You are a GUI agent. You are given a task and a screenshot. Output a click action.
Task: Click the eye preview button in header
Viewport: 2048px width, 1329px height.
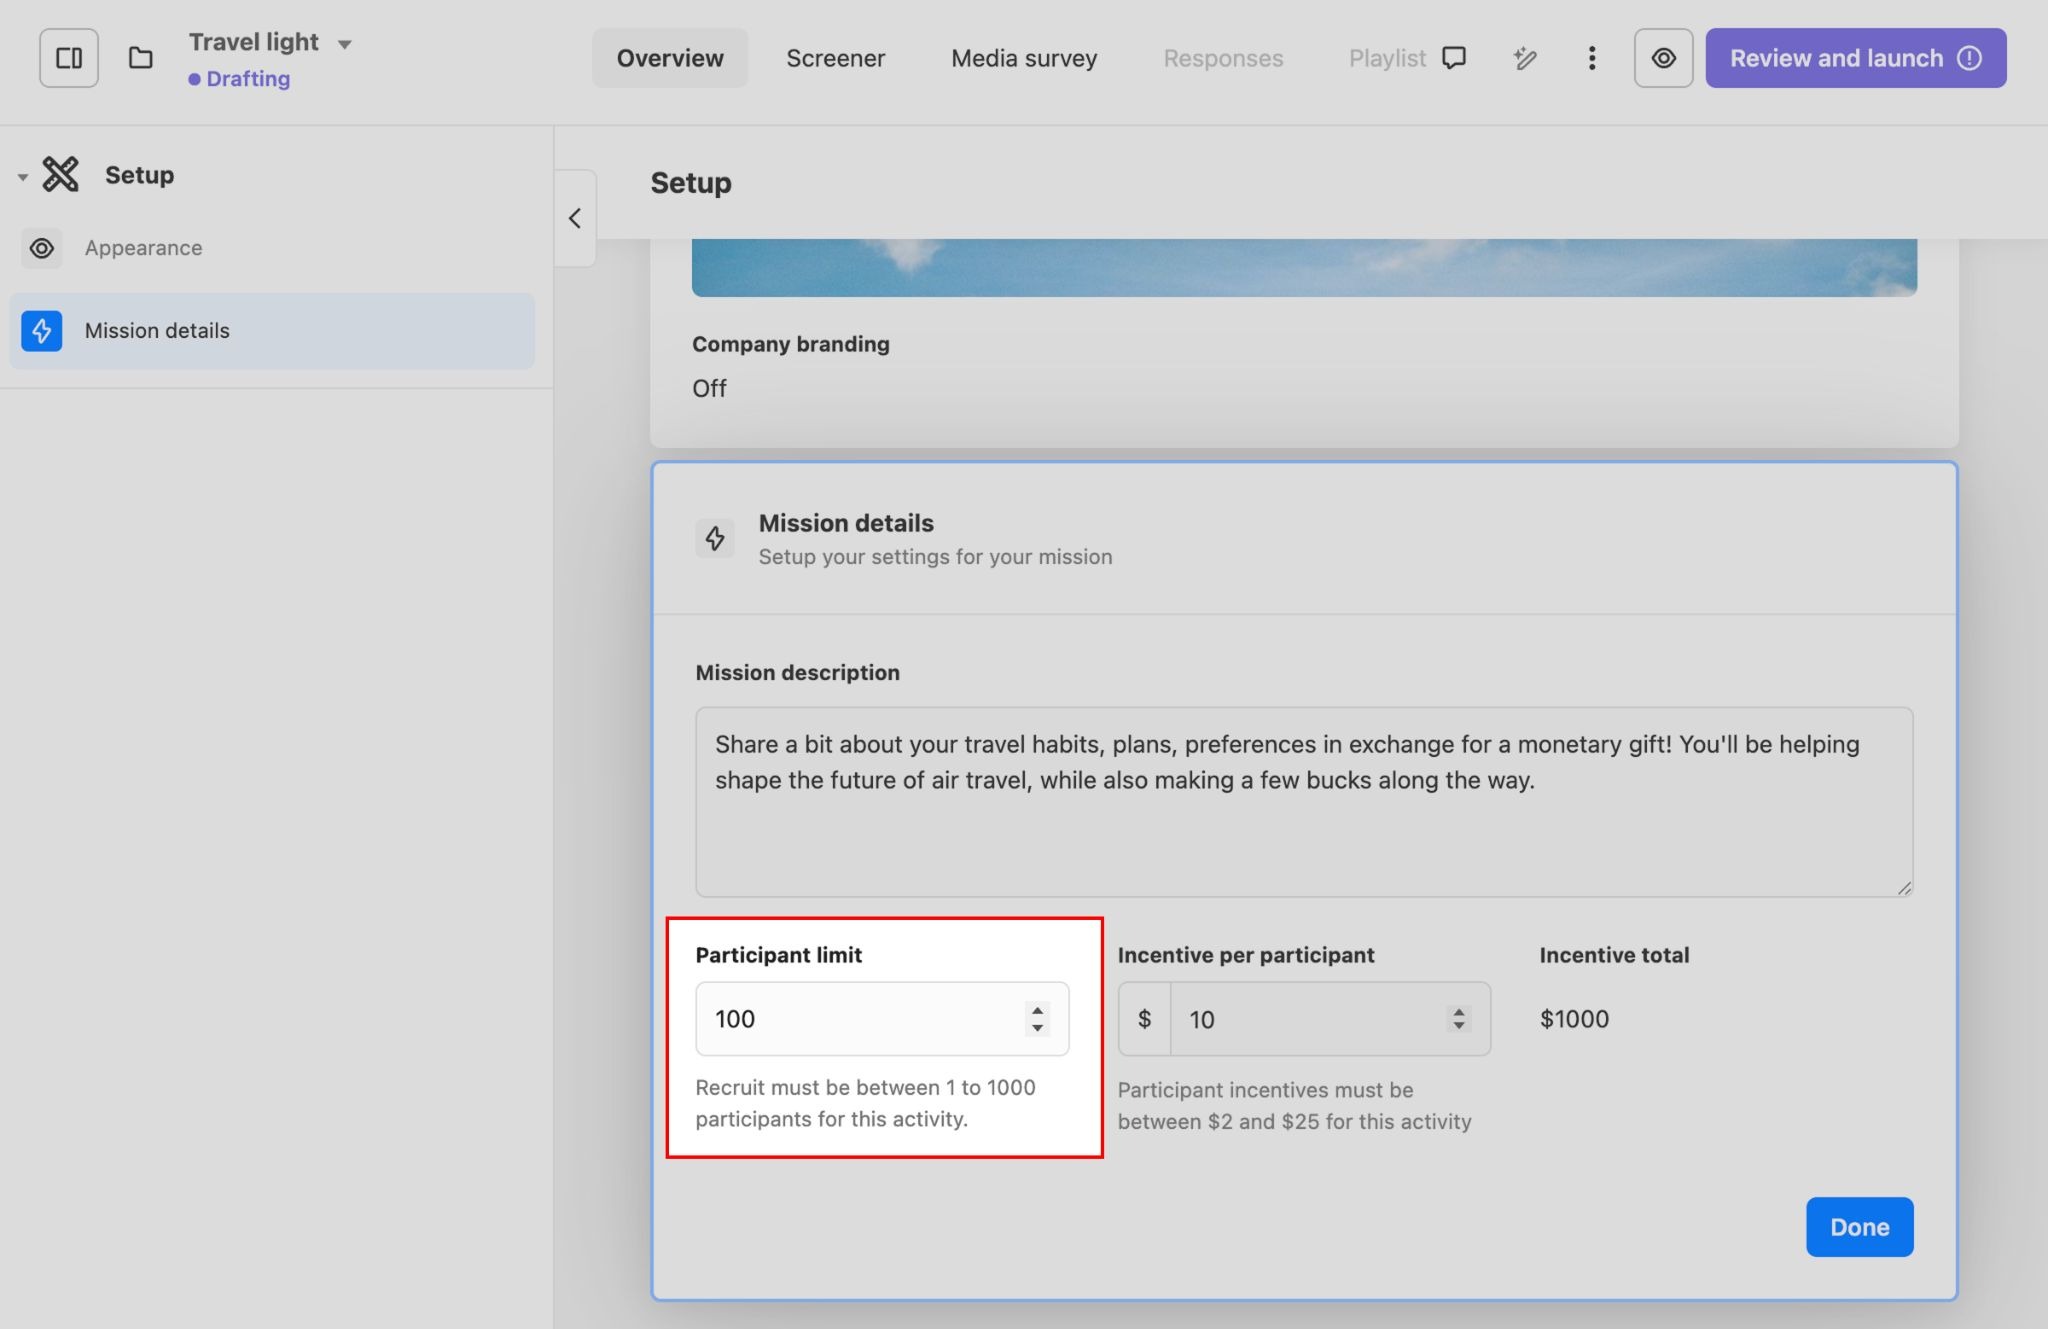[x=1663, y=58]
